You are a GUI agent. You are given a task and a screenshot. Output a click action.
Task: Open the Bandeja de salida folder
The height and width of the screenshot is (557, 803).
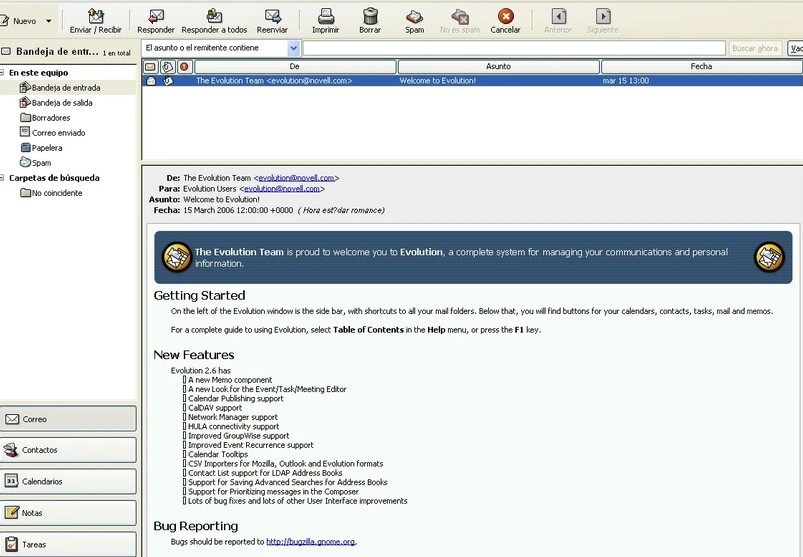(x=62, y=102)
